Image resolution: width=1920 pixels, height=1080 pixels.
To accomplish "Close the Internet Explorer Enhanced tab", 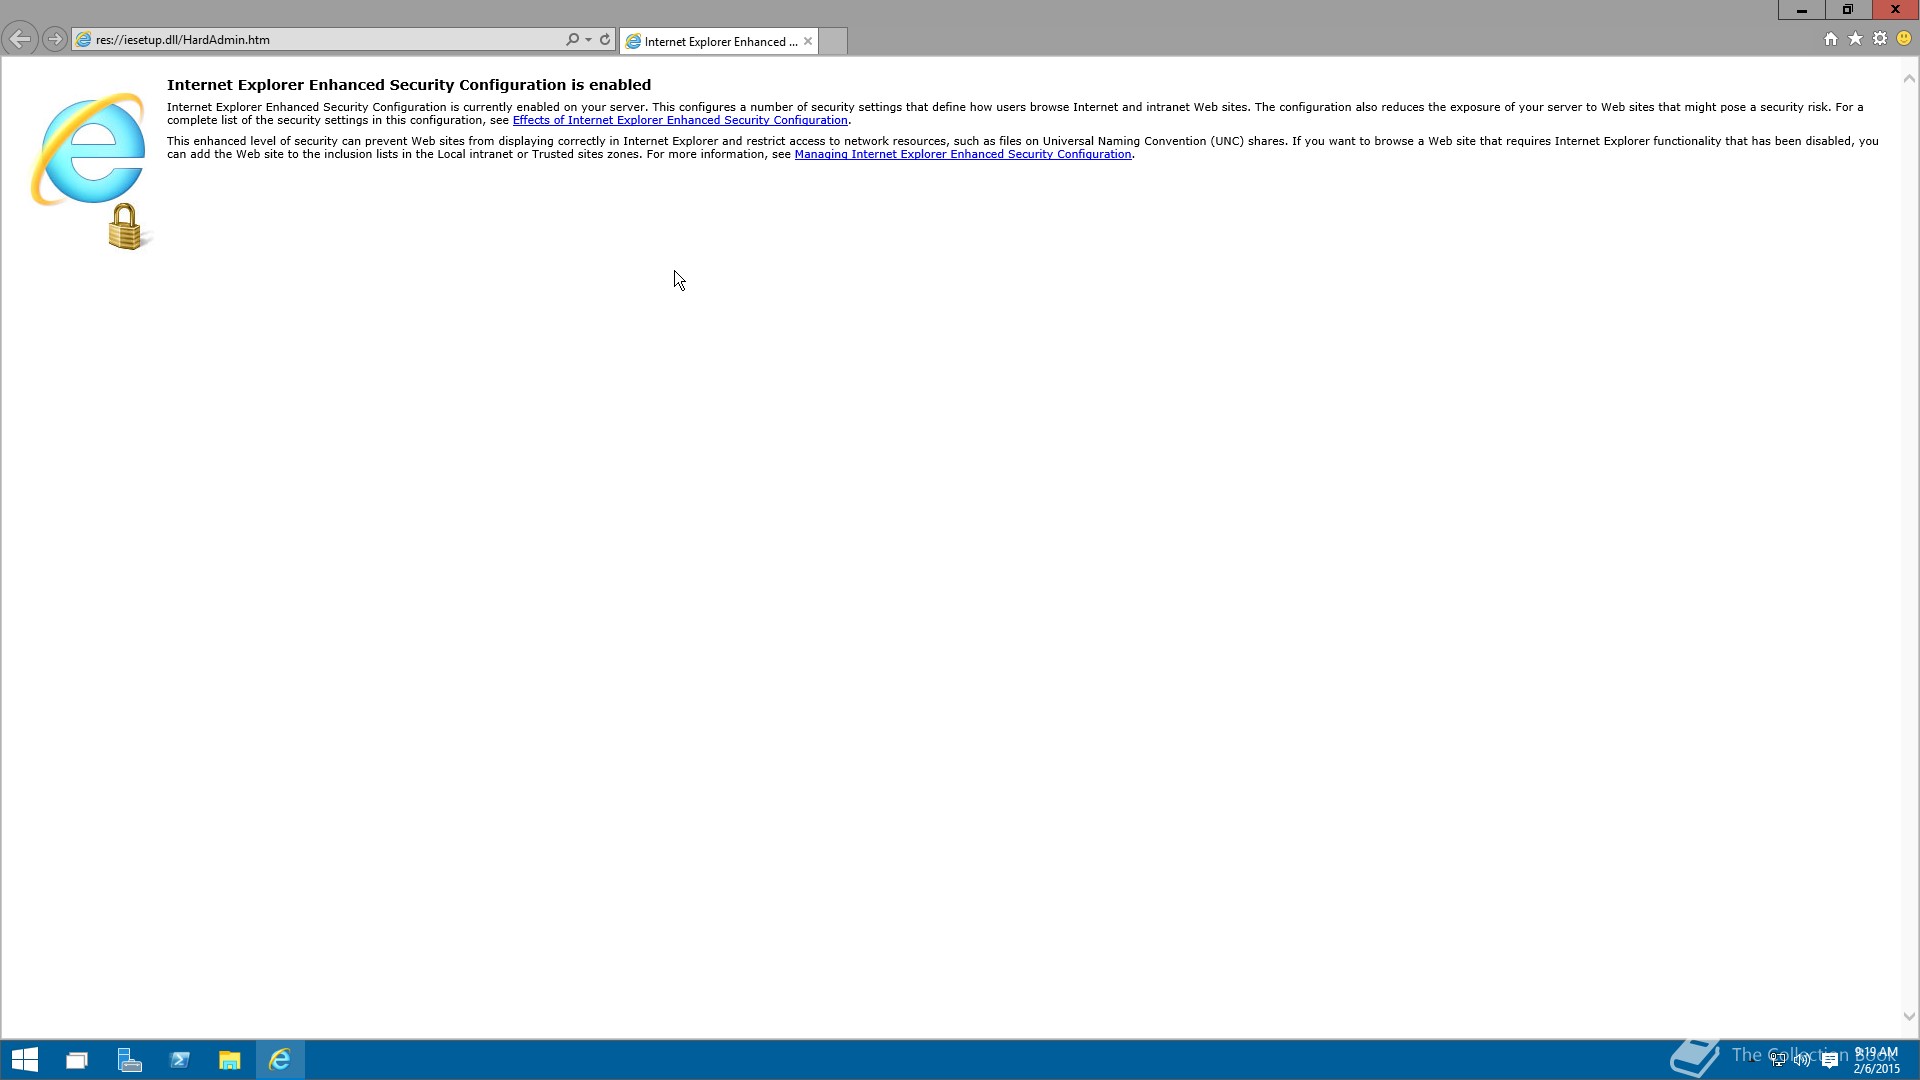I will pyautogui.click(x=808, y=41).
